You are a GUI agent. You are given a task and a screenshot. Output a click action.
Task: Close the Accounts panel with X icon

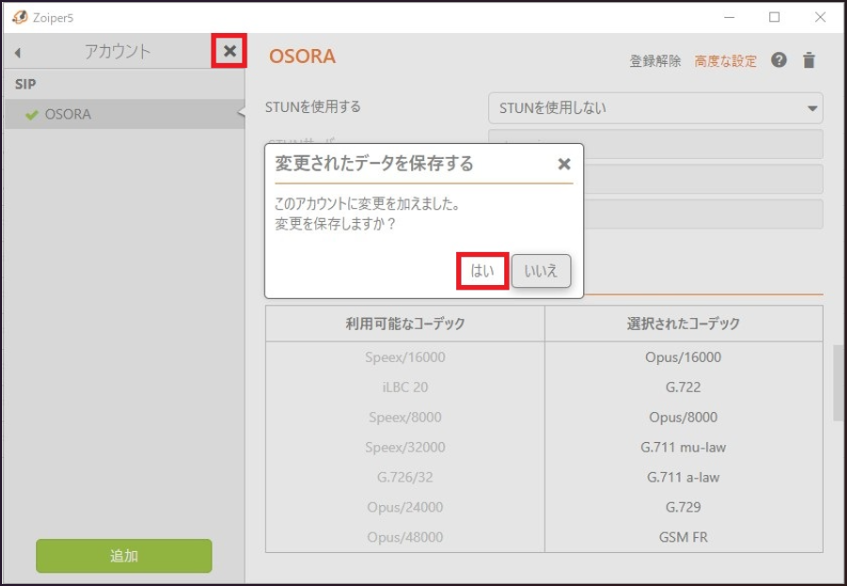pyautogui.click(x=230, y=51)
